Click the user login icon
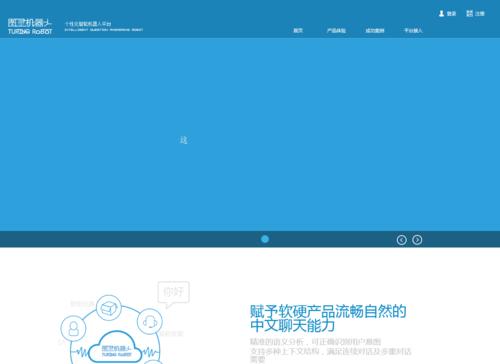The width and height of the screenshot is (500, 364). click(441, 13)
